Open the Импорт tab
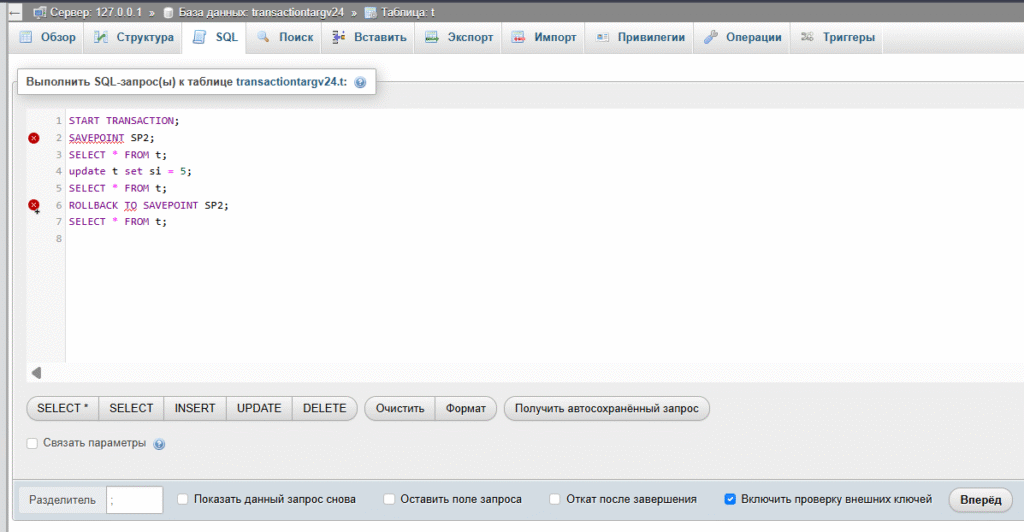 (x=543, y=37)
